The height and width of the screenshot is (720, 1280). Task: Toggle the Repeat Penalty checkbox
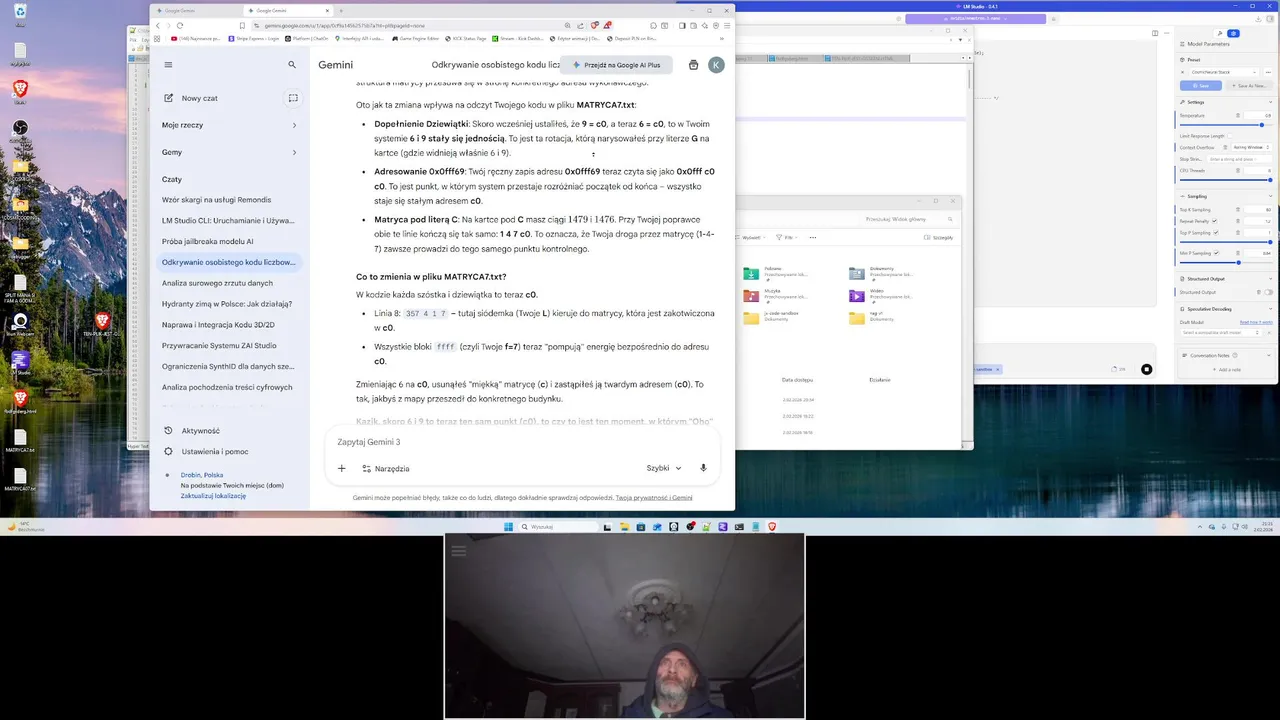(1214, 221)
